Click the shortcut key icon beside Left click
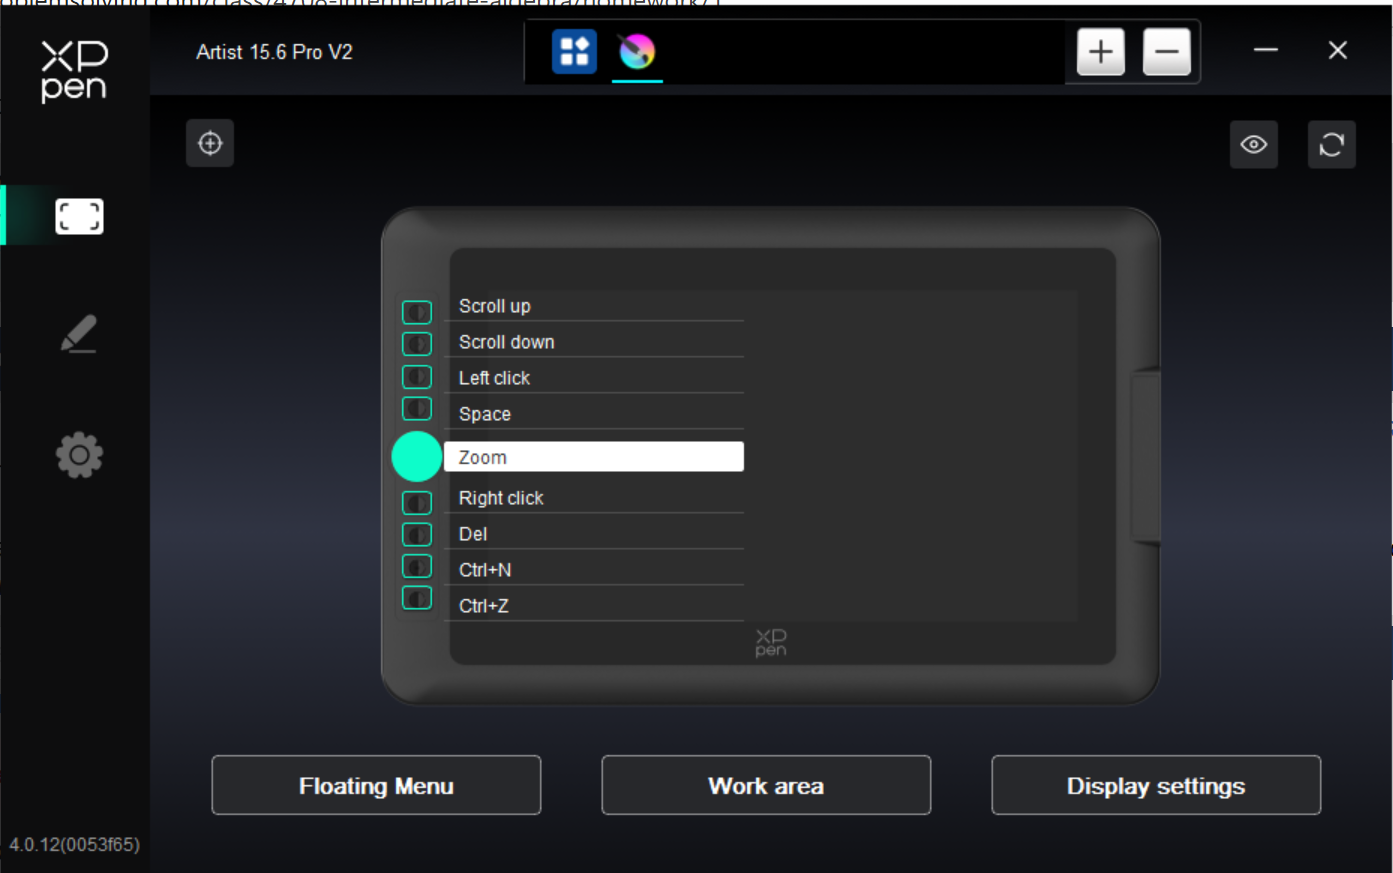 point(417,377)
